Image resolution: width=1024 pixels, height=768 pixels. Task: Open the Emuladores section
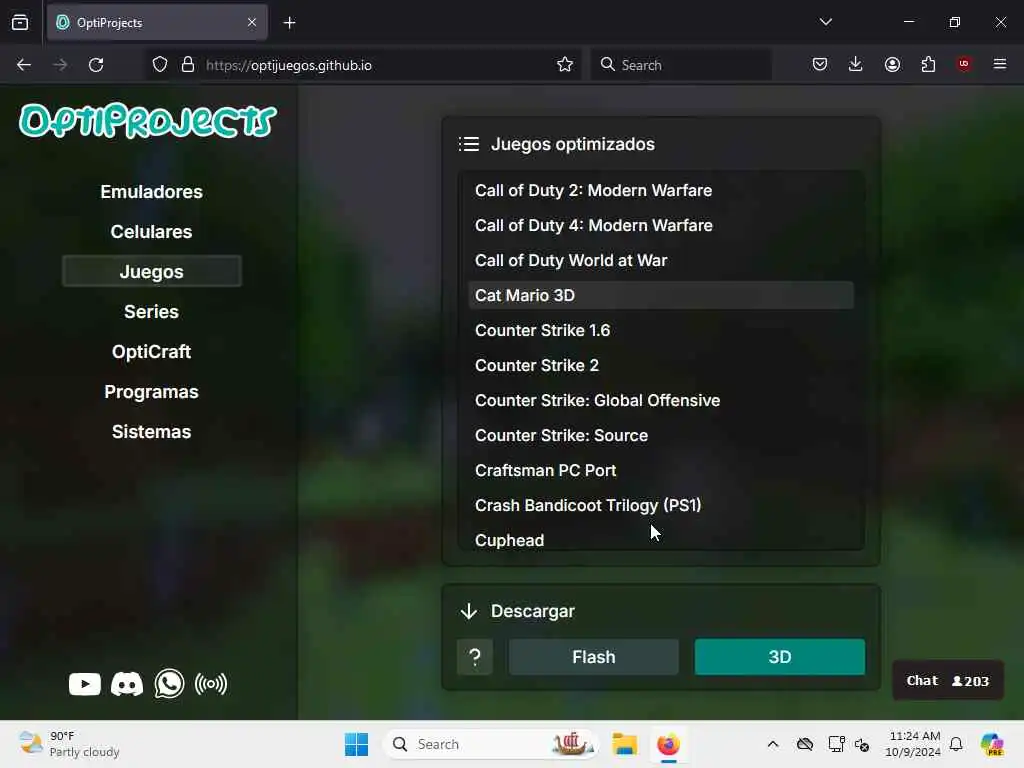[x=152, y=192]
